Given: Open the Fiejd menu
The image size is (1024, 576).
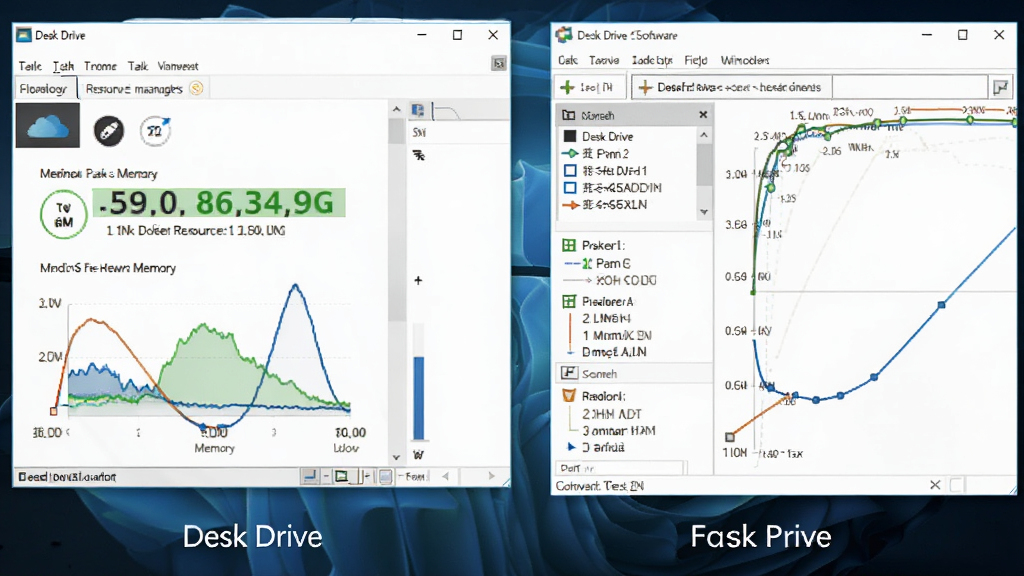Looking at the screenshot, I should pyautogui.click(x=696, y=60).
